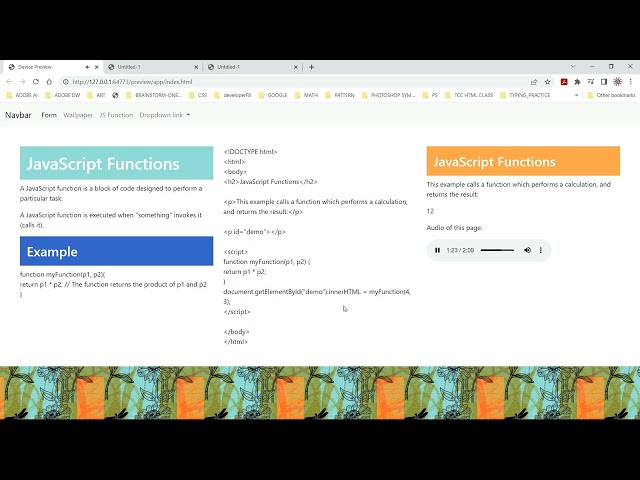This screenshot has height=480, width=640.
Task: Open the TYPING_PRACTICE bookmark folder
Action: pyautogui.click(x=525, y=95)
